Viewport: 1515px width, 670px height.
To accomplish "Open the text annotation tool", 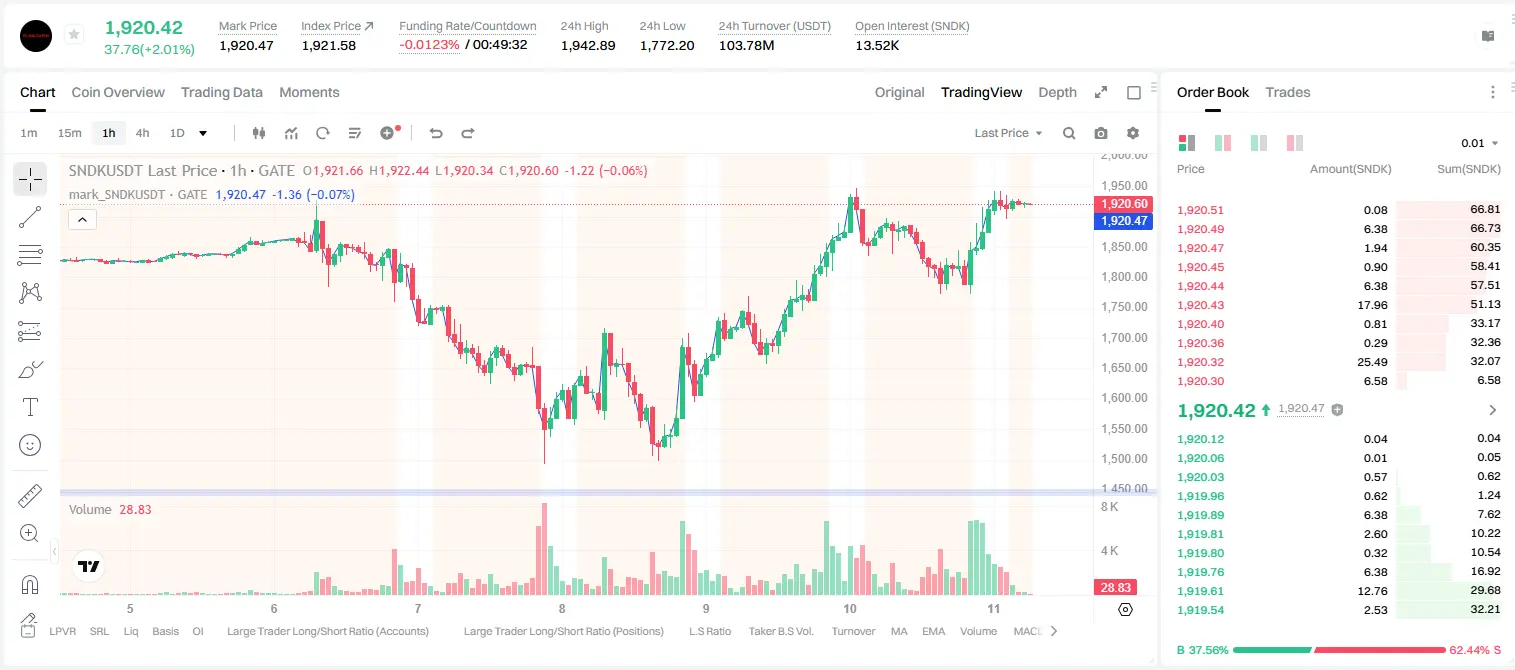I will (30, 407).
